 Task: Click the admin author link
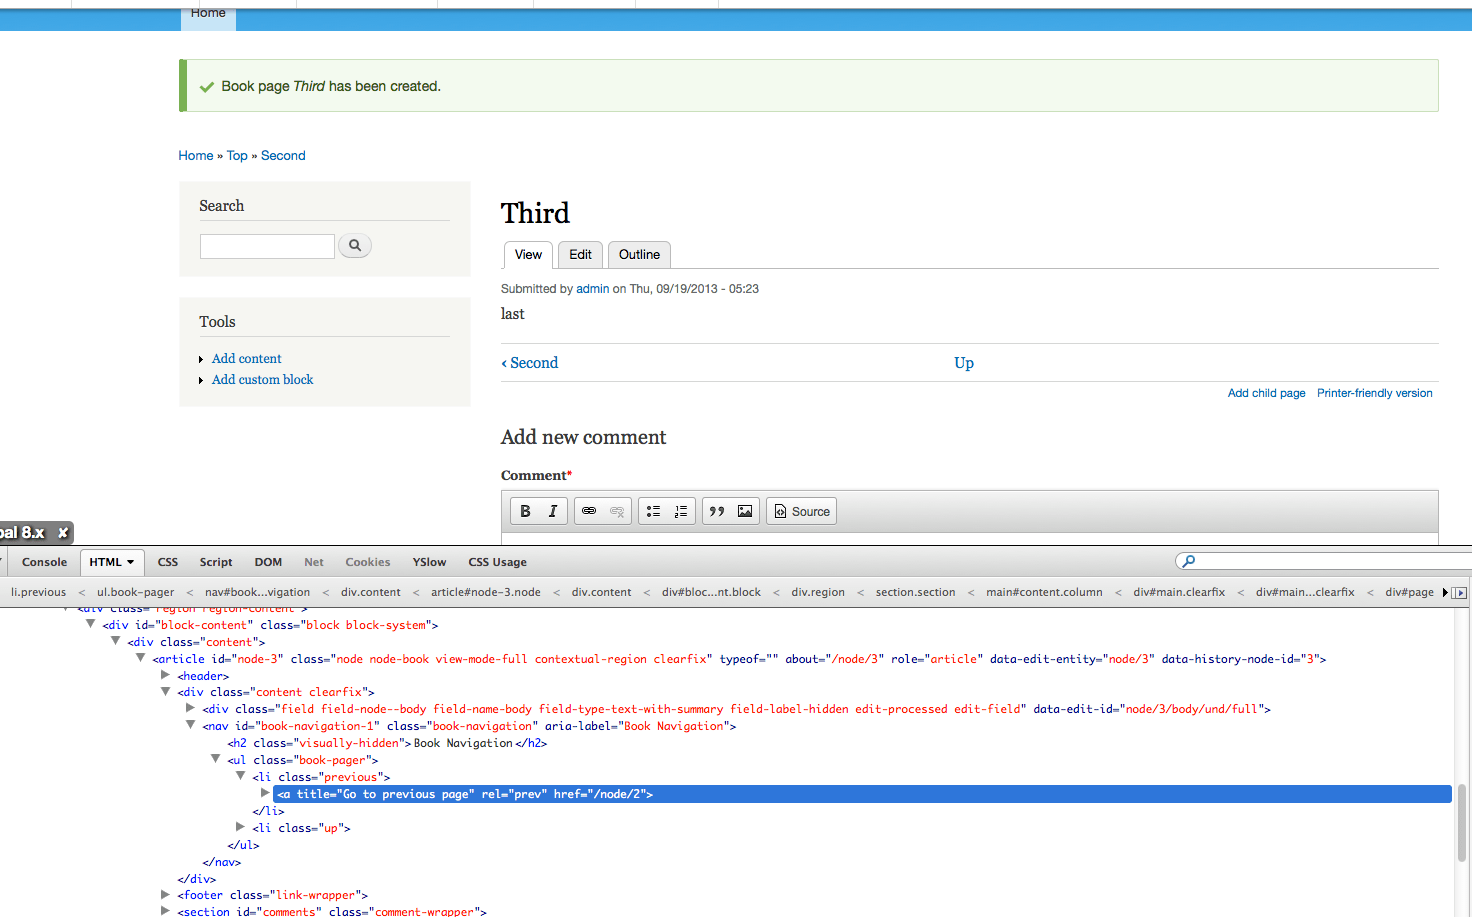tap(592, 288)
